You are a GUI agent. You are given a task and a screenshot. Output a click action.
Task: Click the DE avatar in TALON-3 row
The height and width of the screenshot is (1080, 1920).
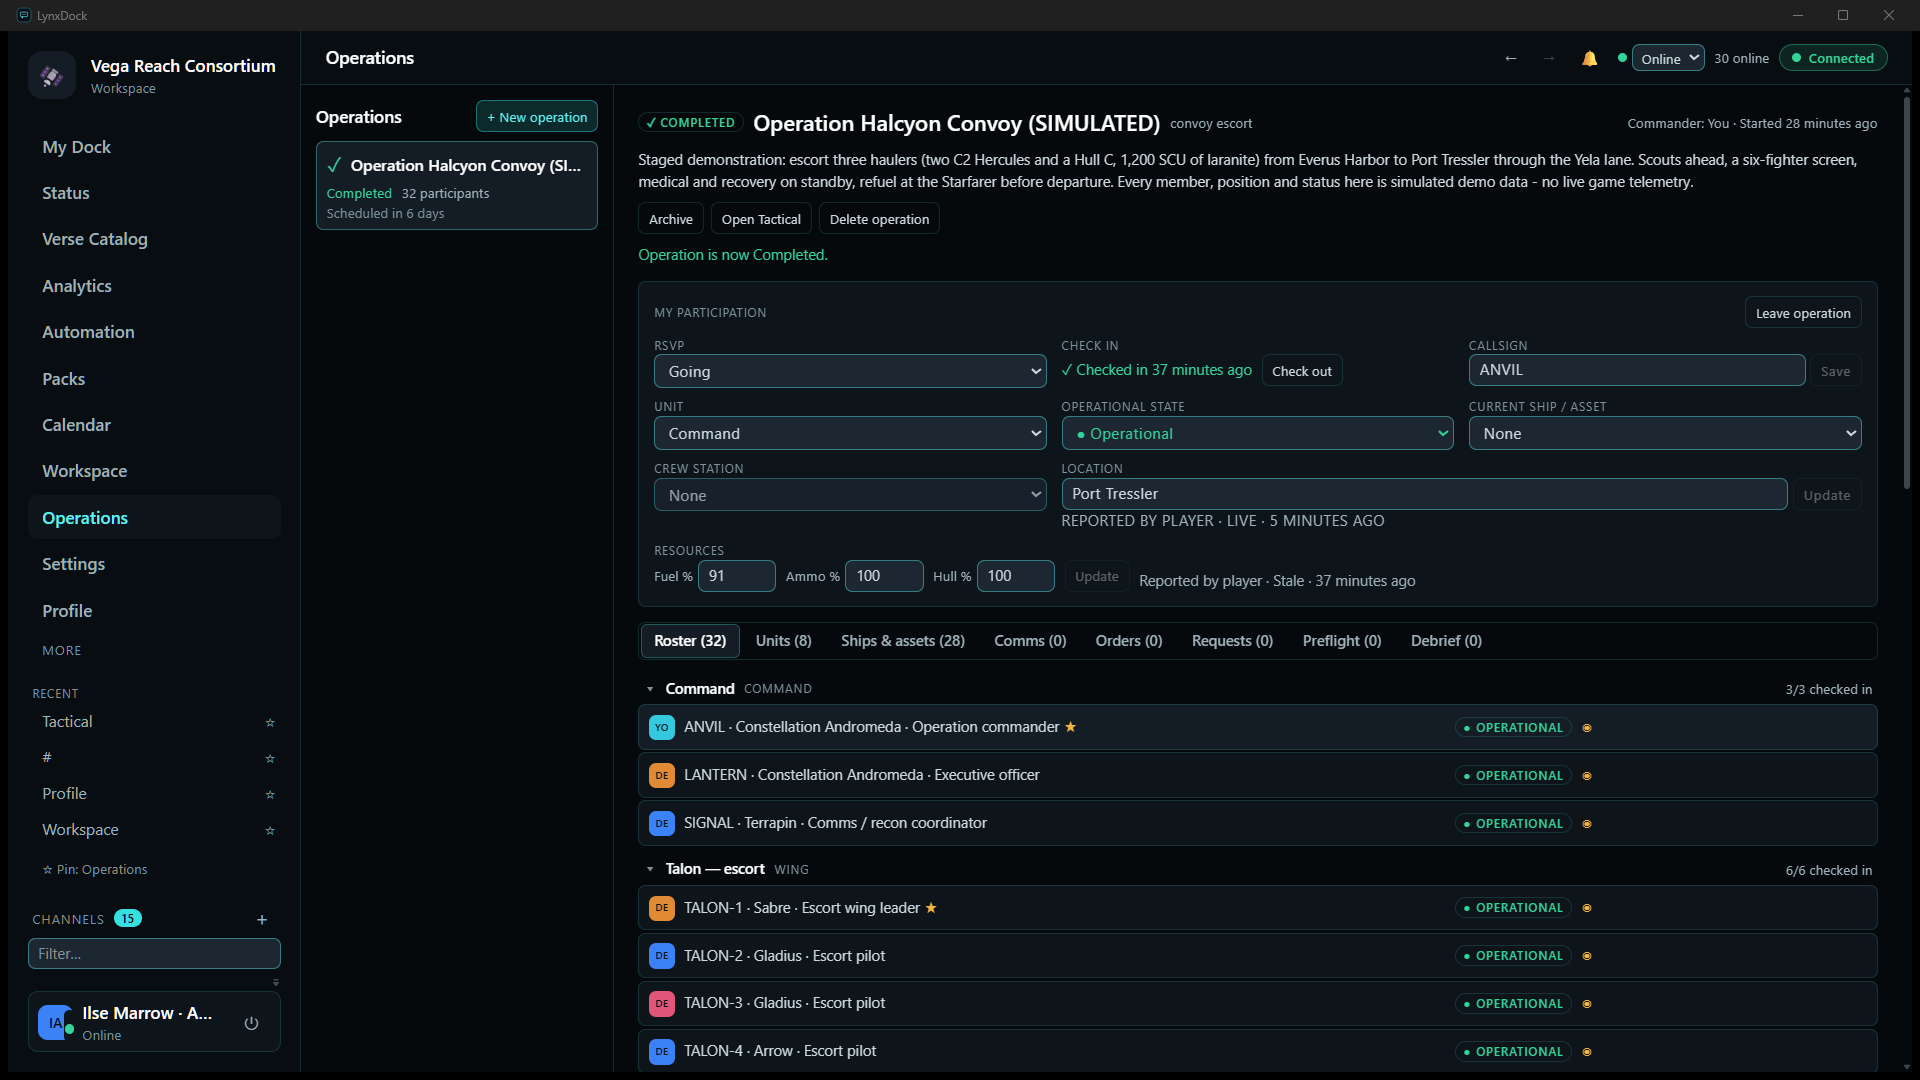662,1003
